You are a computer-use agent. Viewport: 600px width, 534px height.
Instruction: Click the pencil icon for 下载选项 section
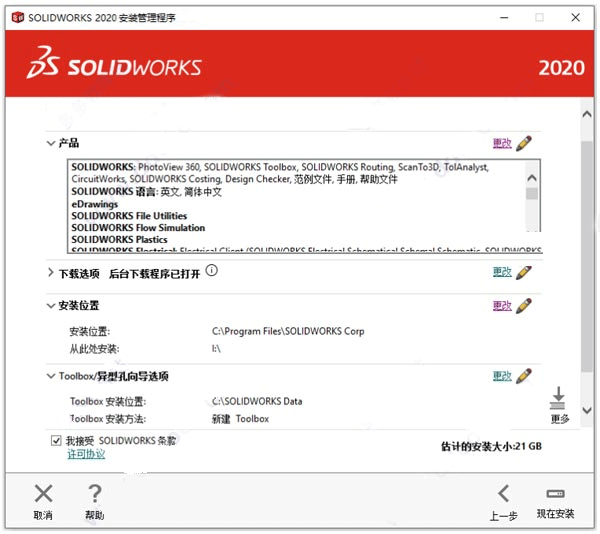pos(524,272)
